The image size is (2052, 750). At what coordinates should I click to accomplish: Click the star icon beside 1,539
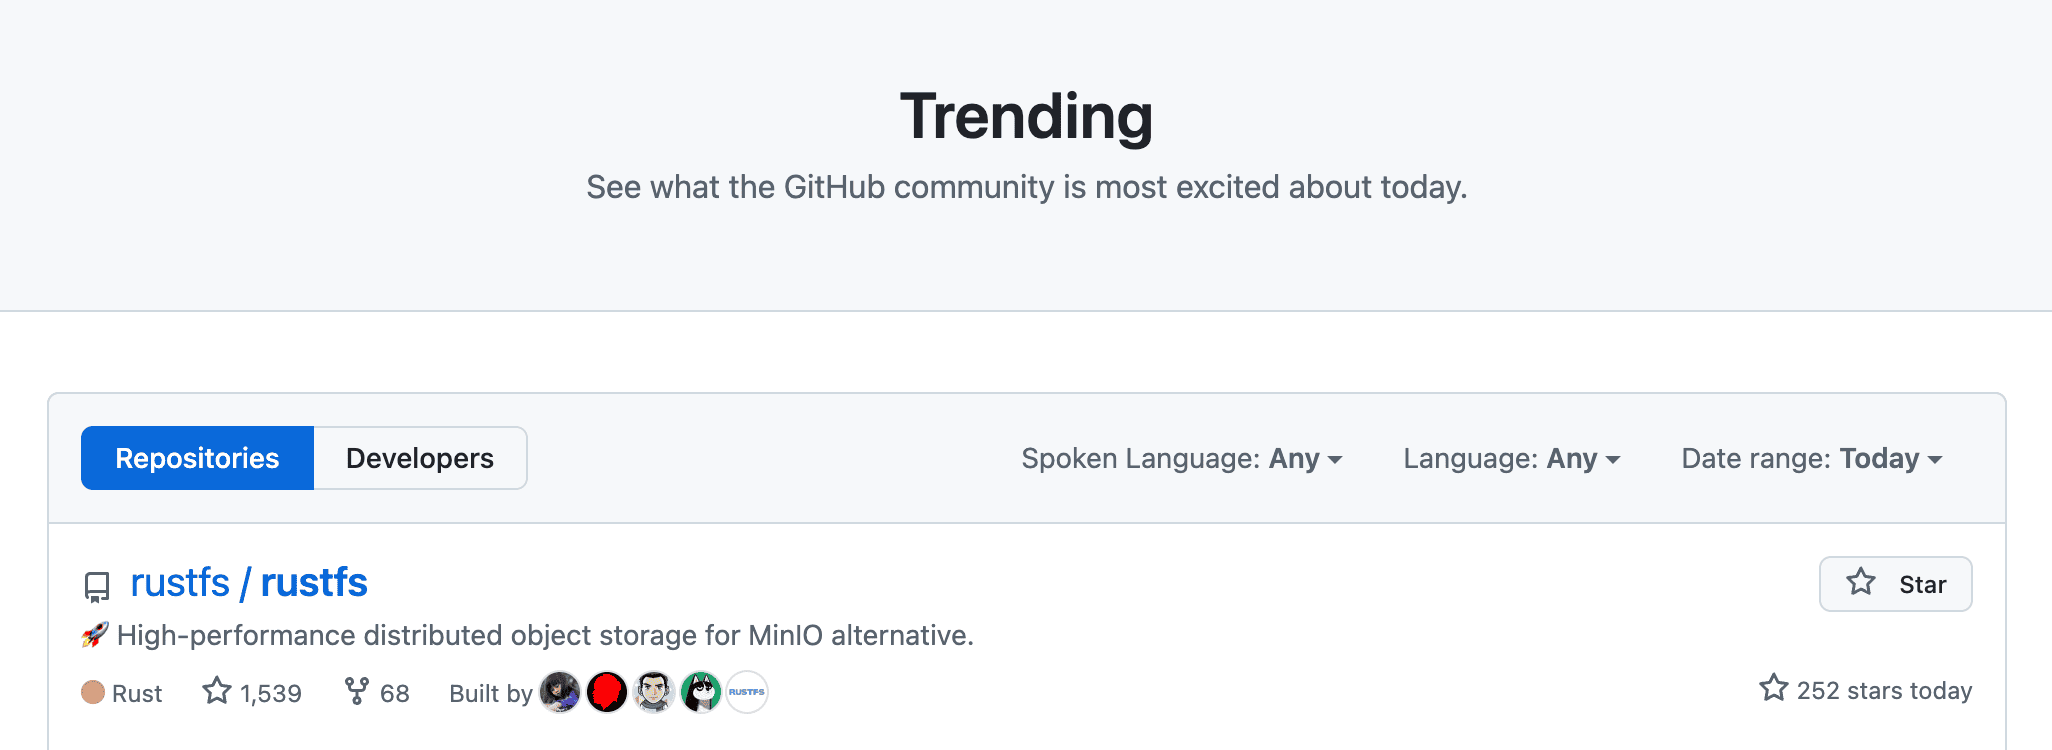coord(218,690)
